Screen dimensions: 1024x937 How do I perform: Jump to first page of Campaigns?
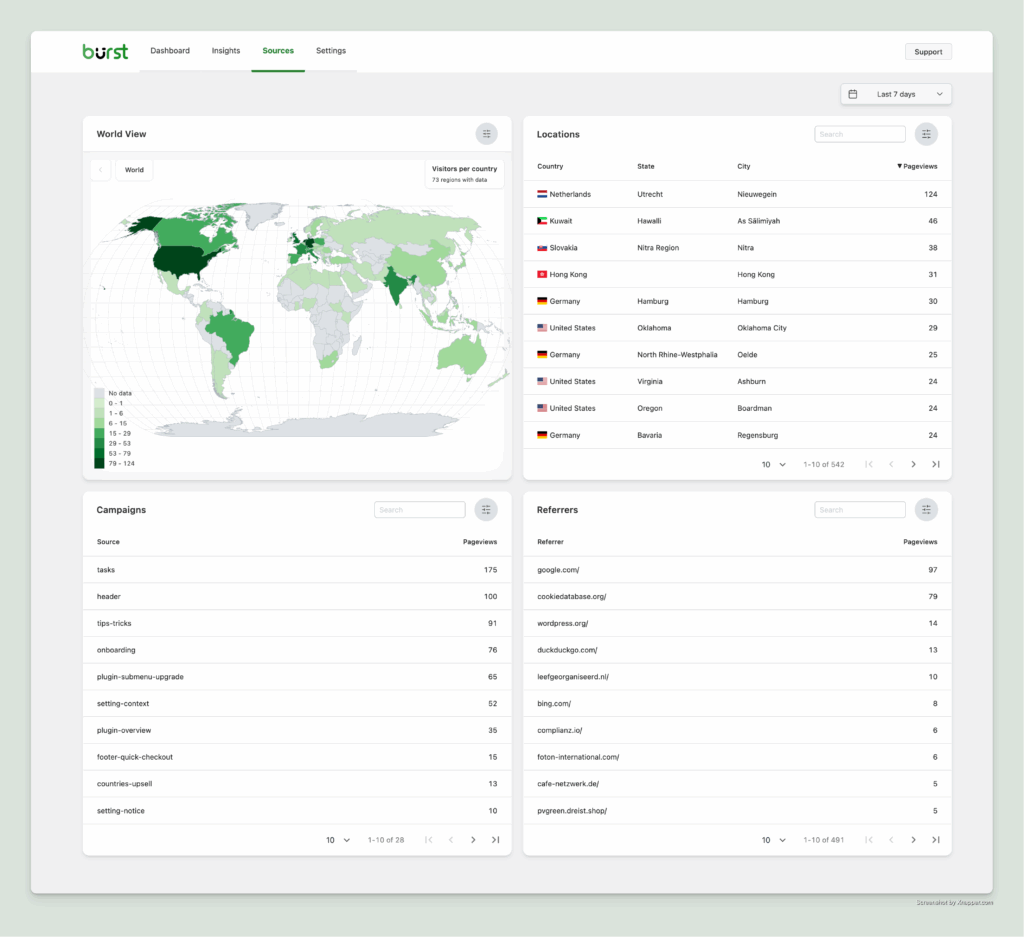click(x=429, y=840)
